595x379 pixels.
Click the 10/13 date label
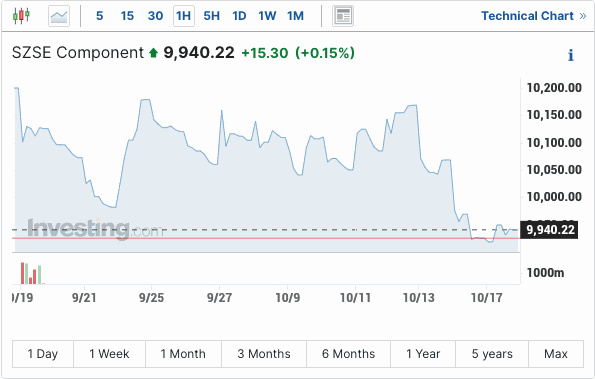point(419,297)
